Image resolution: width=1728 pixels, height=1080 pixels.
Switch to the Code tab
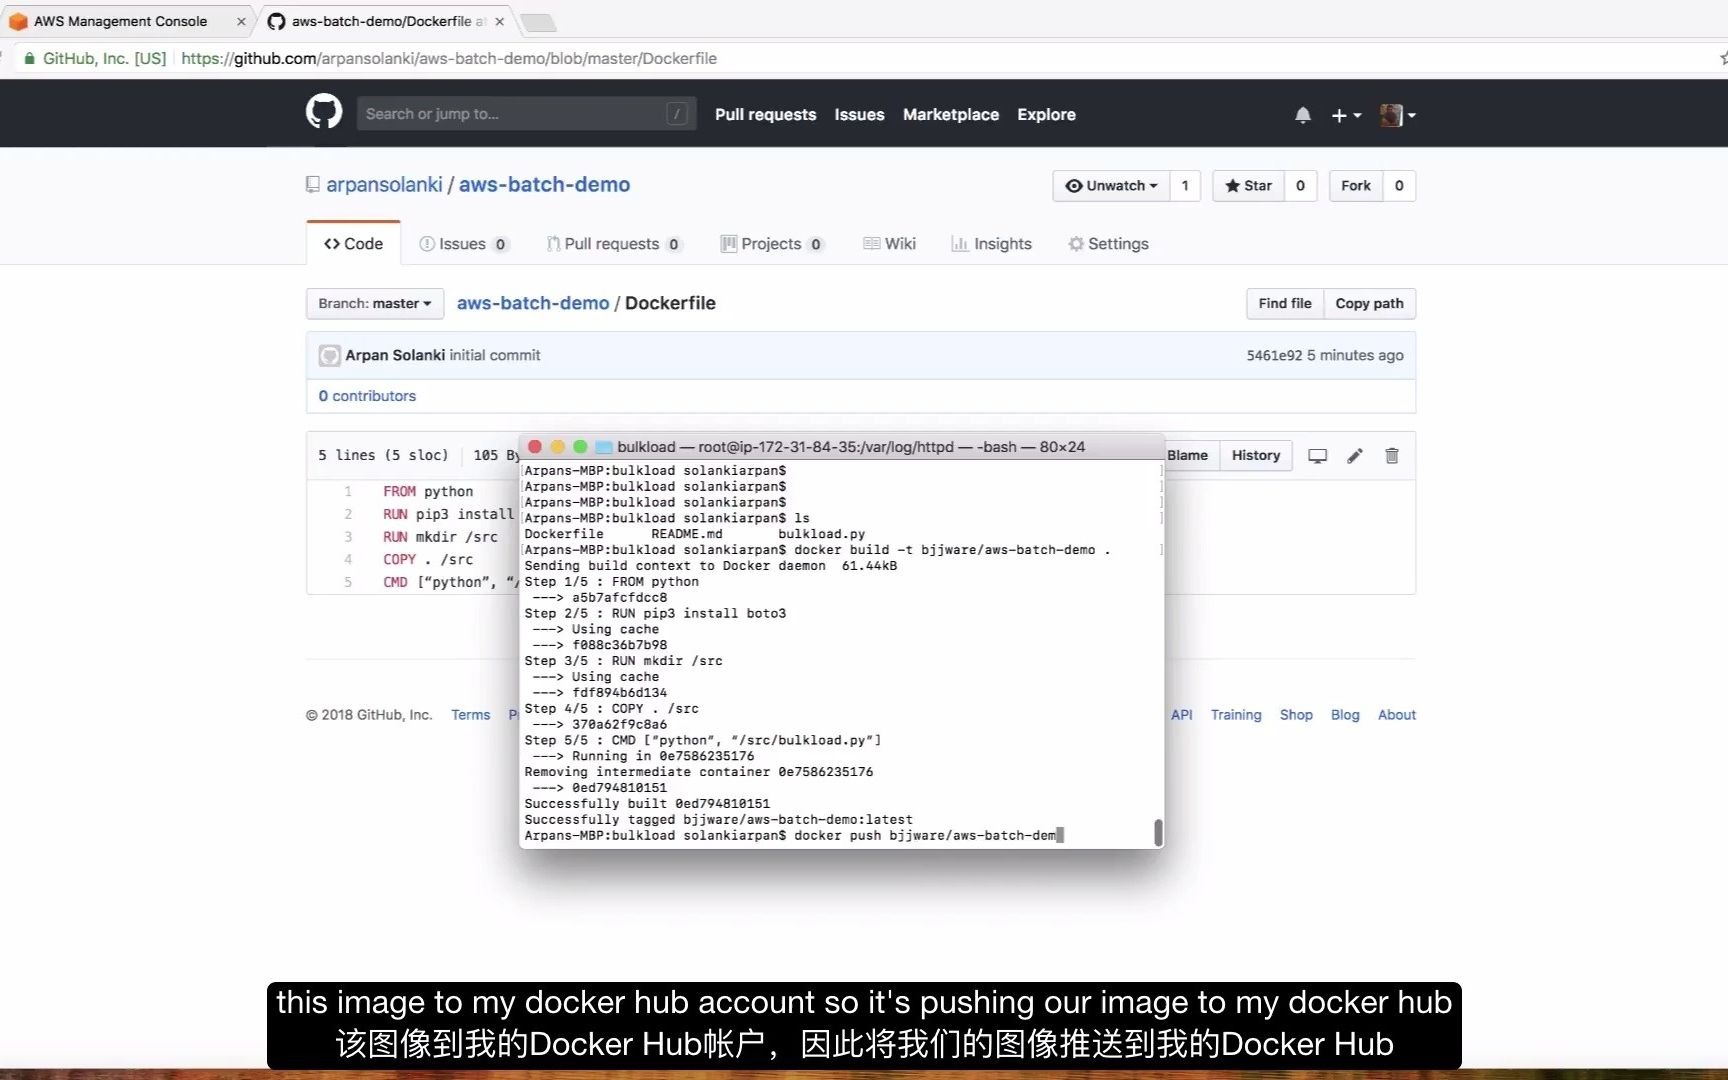(354, 244)
